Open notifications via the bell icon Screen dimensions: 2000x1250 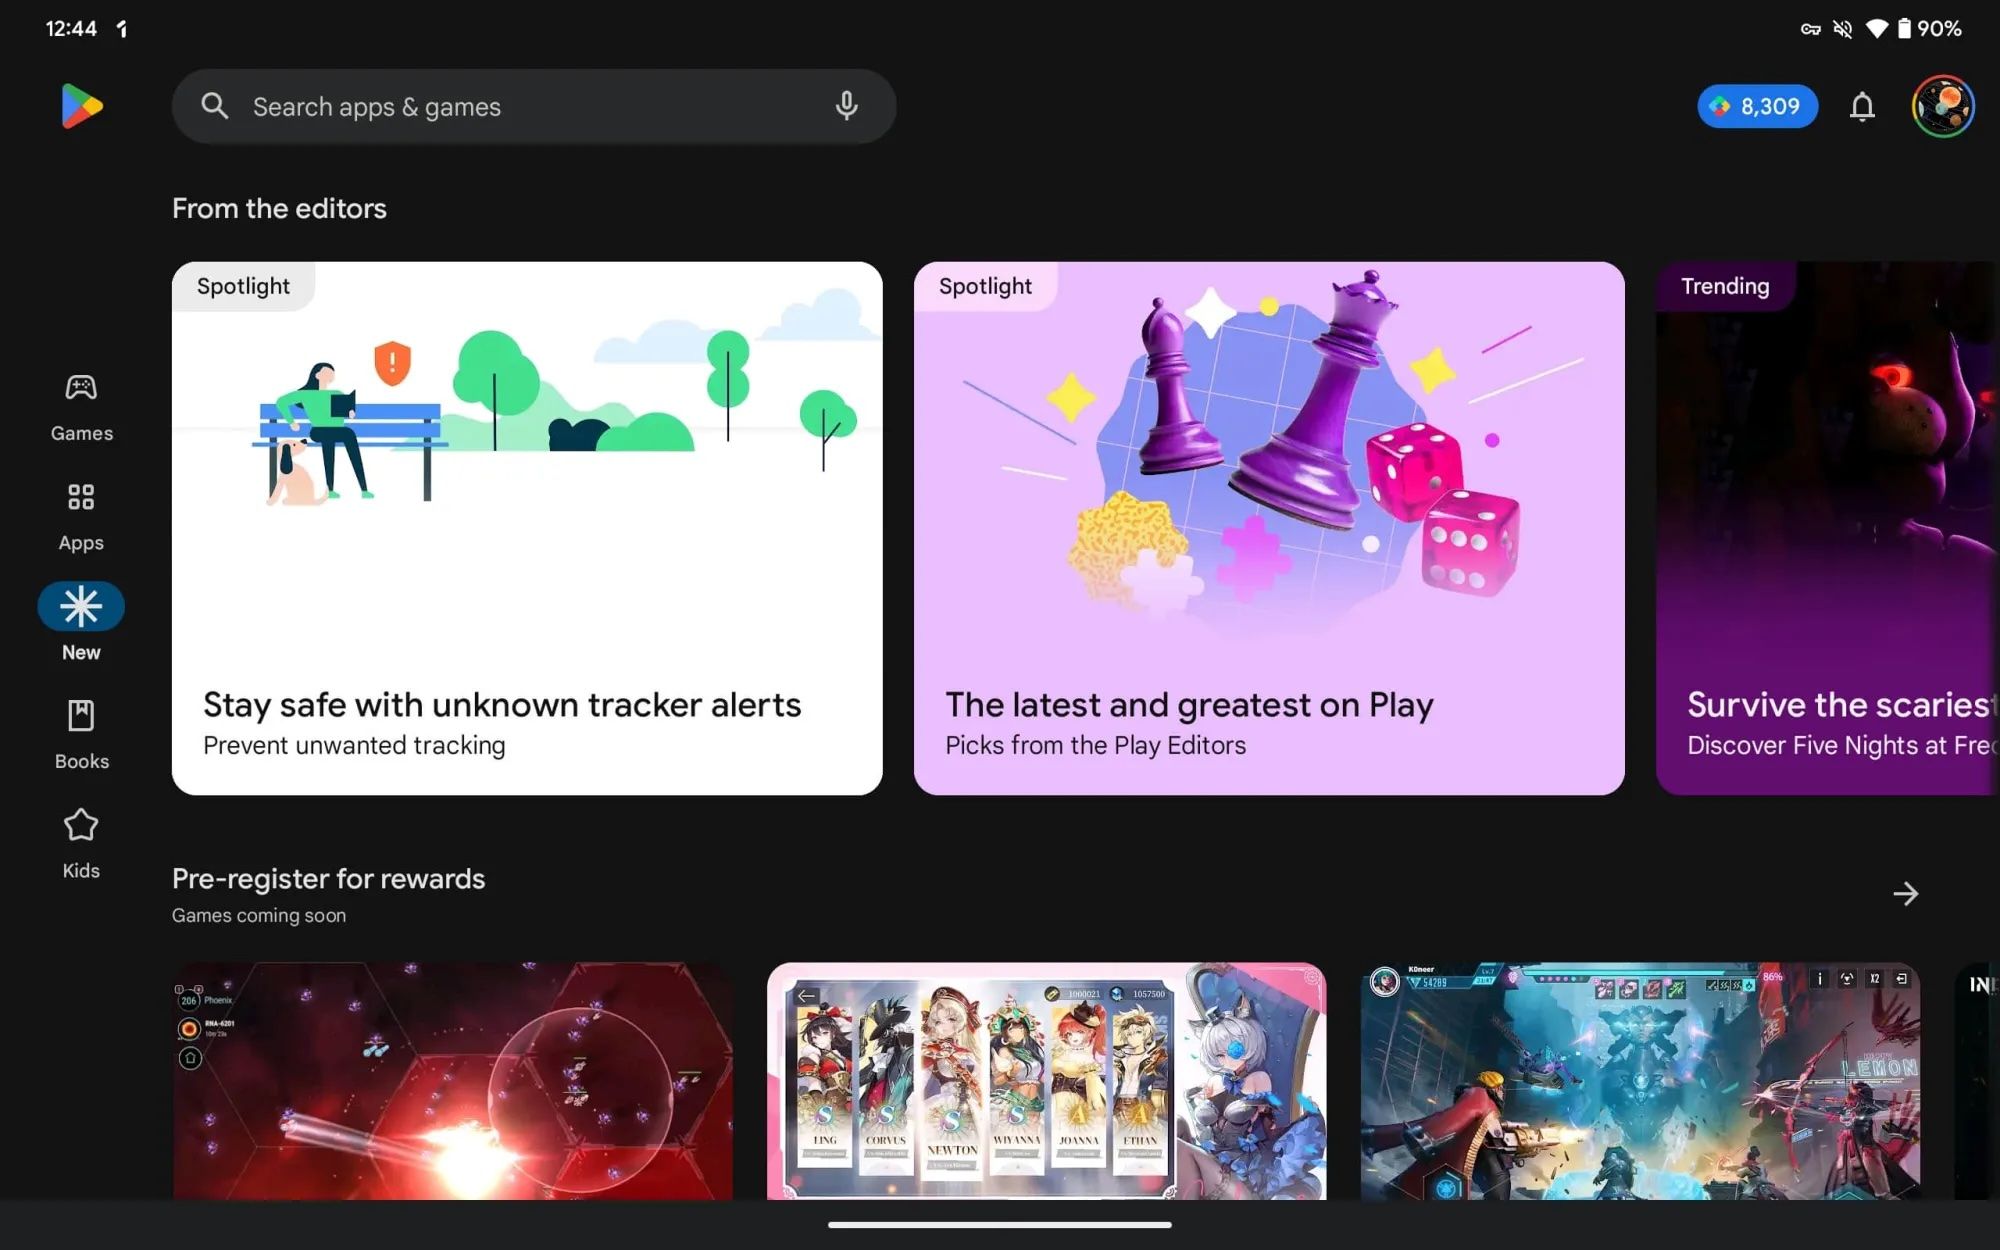[x=1862, y=106]
